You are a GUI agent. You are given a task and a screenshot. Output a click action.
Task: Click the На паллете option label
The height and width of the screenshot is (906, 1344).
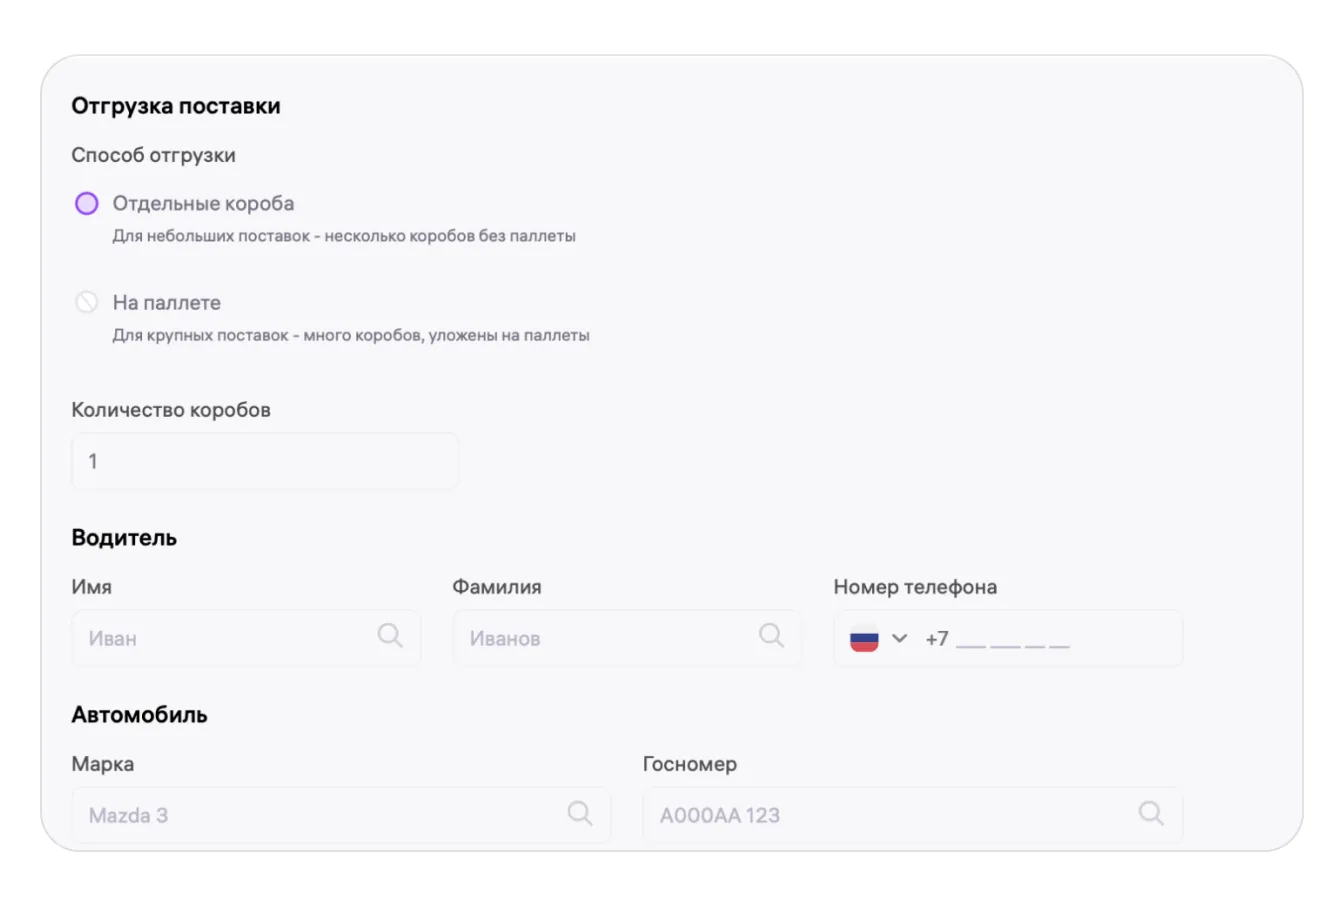166,302
